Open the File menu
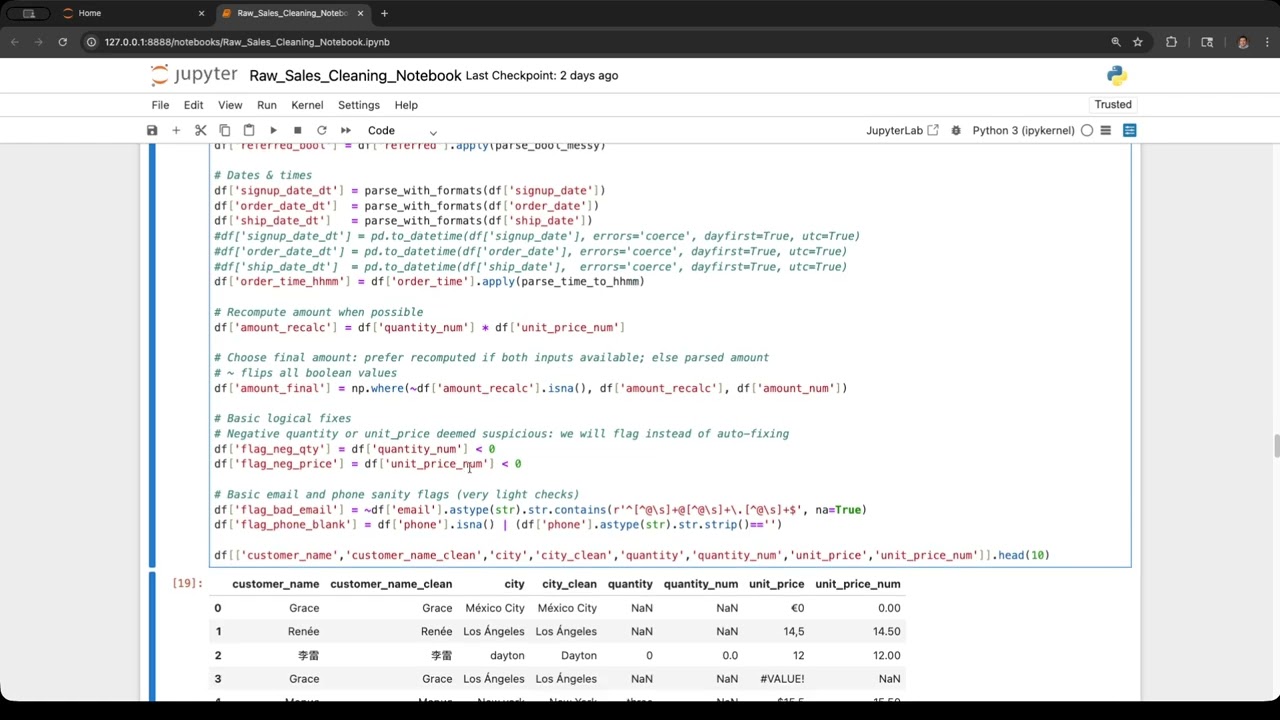 pos(160,105)
